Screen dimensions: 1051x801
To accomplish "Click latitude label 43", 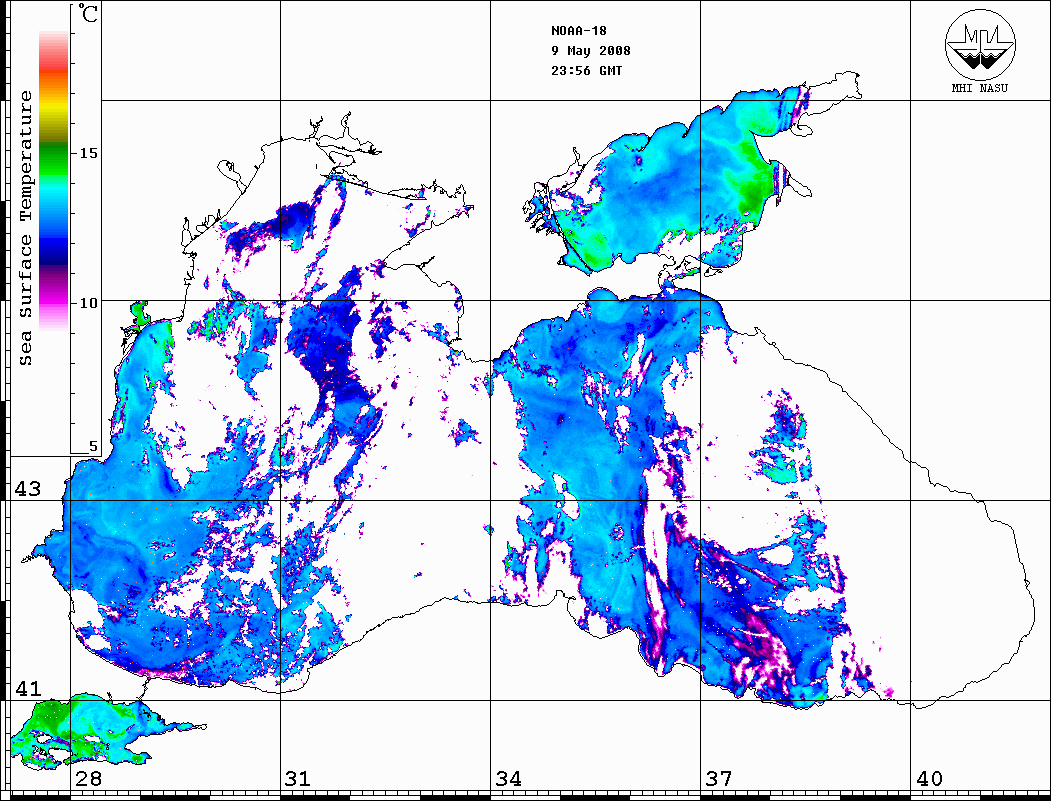I will coord(28,489).
